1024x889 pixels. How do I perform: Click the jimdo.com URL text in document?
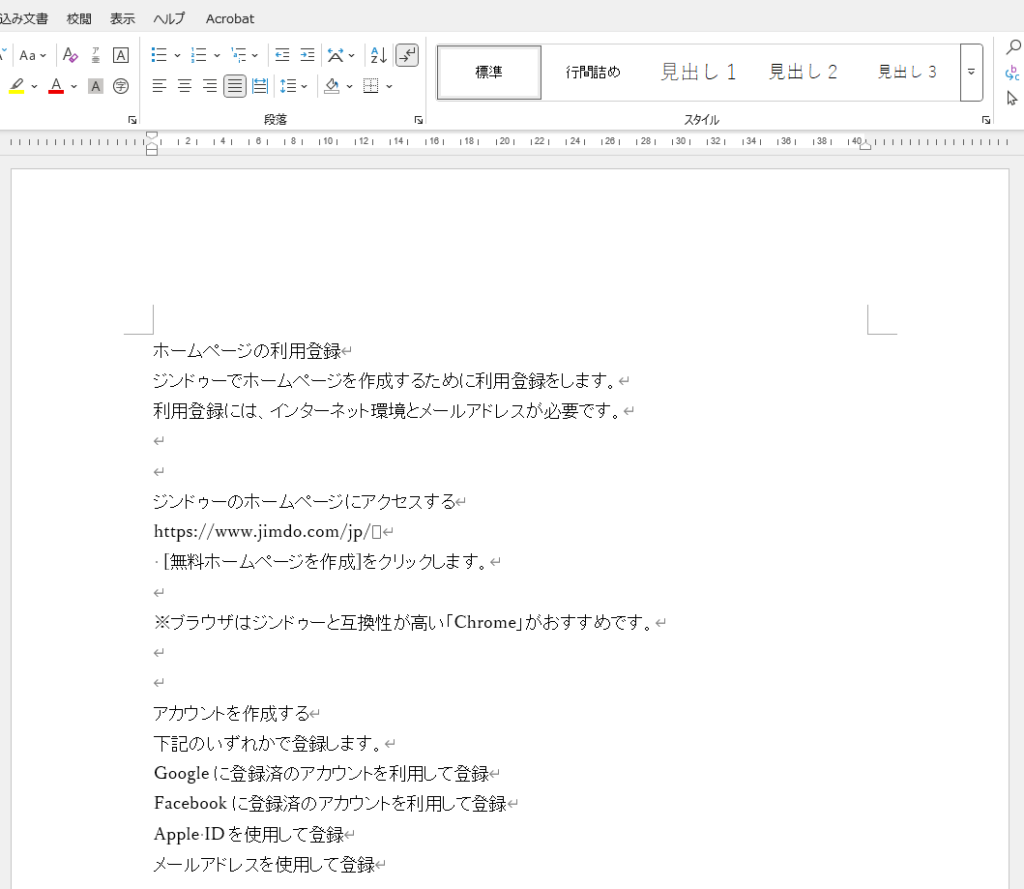pos(262,531)
